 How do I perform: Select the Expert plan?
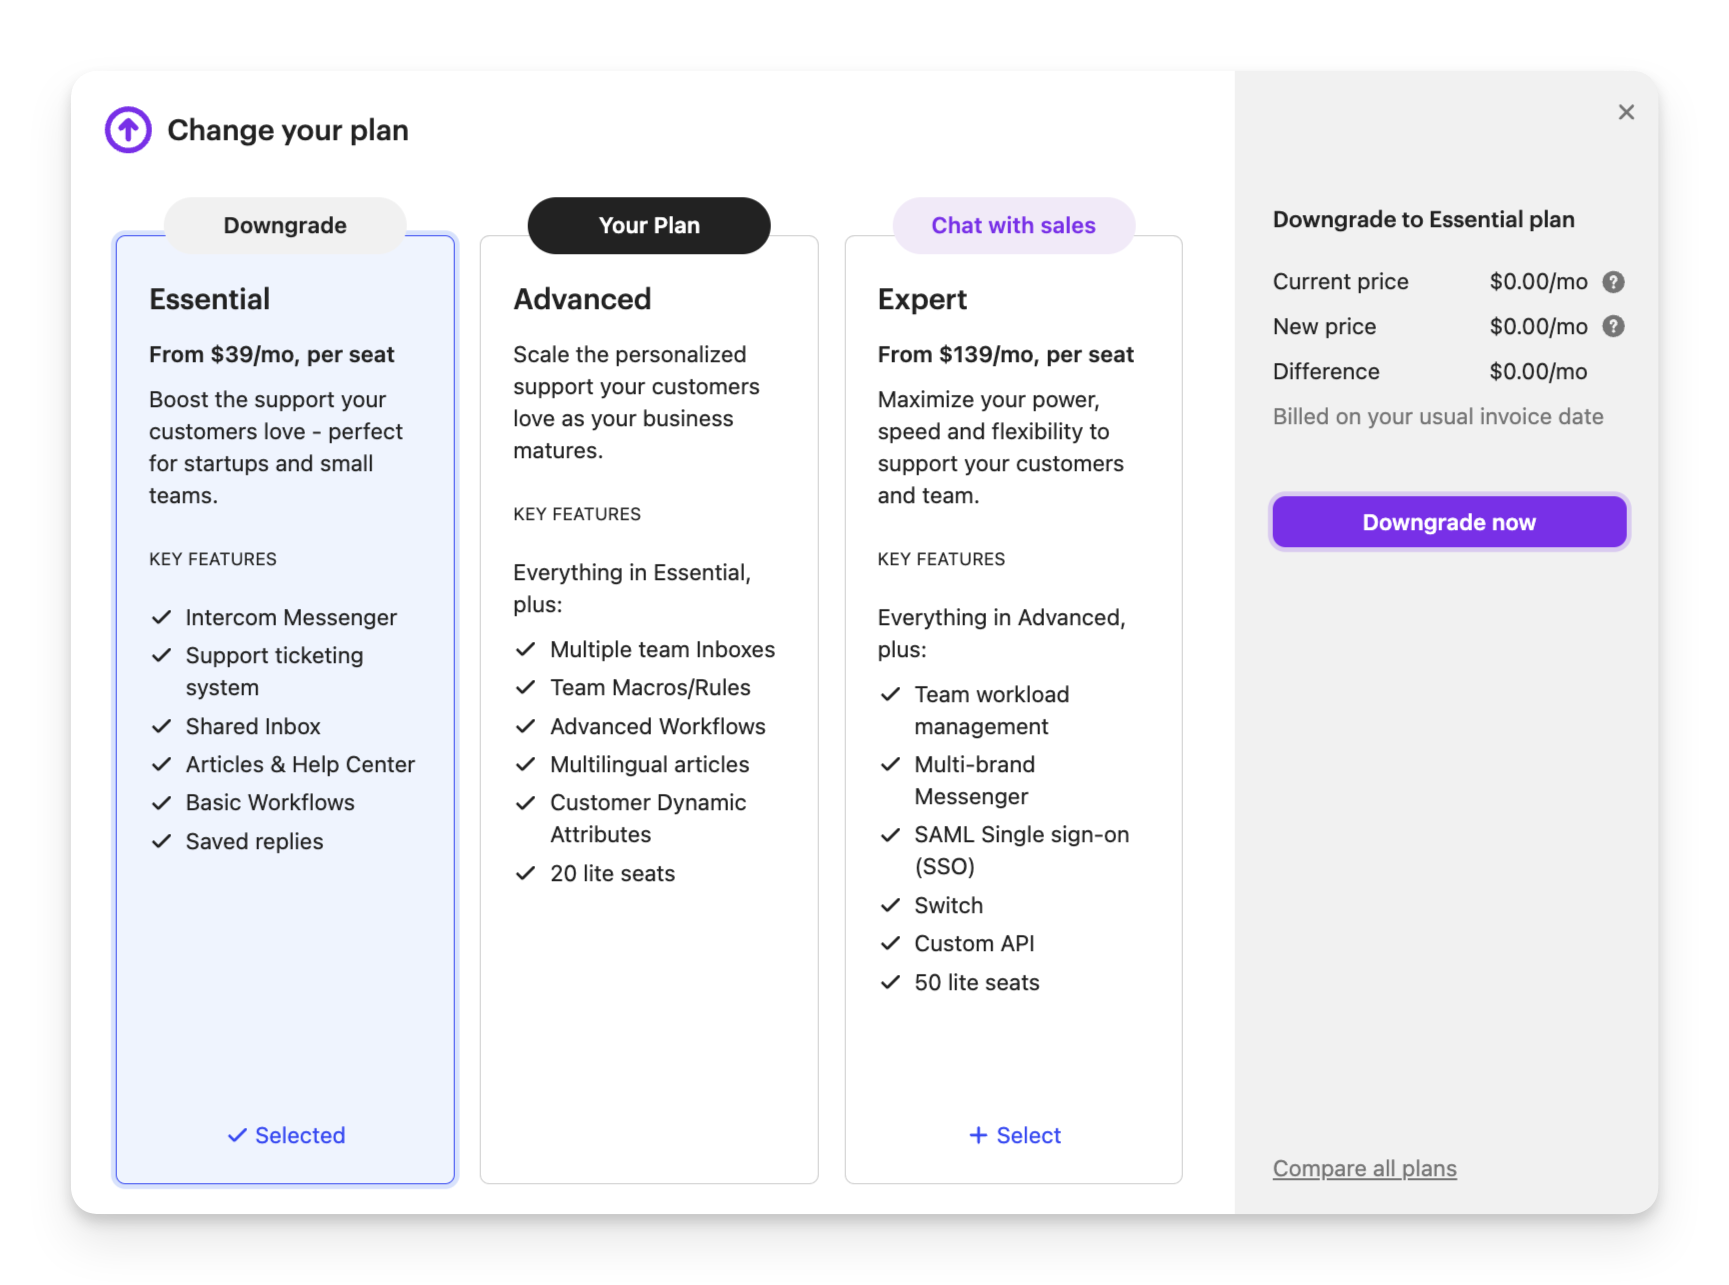coord(1015,1135)
